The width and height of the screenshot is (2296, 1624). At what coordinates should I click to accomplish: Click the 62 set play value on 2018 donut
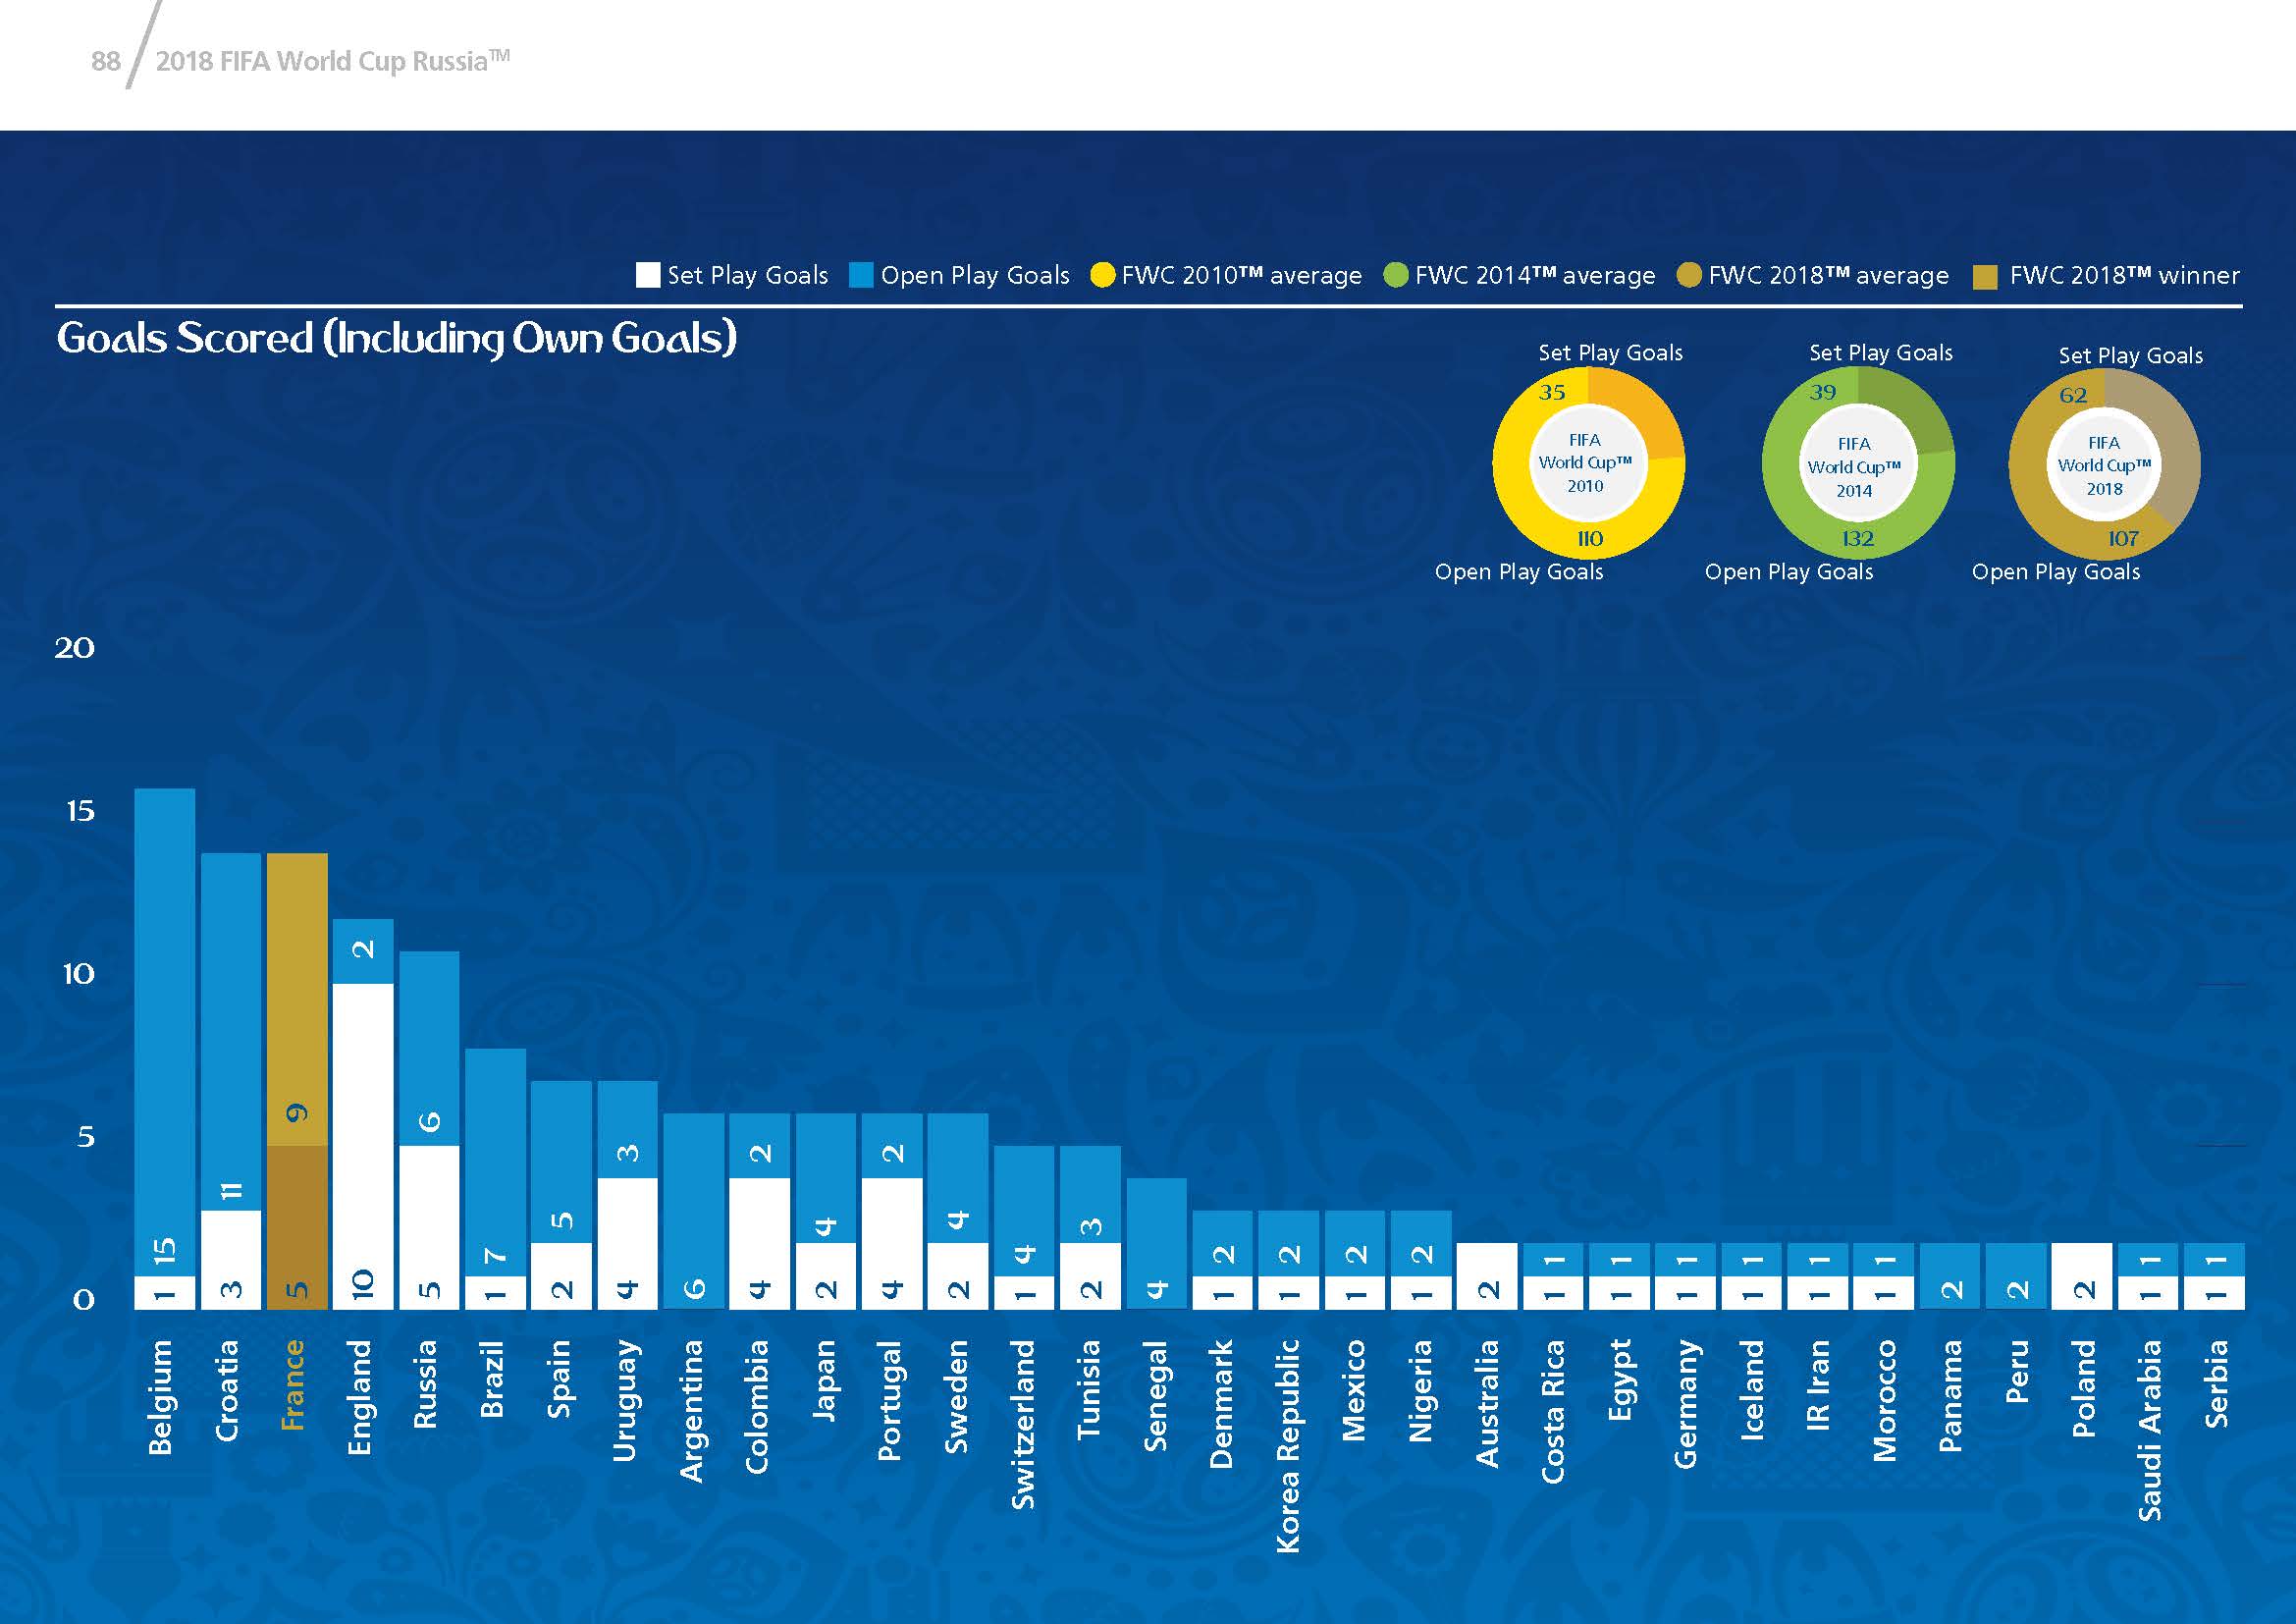click(x=2073, y=395)
